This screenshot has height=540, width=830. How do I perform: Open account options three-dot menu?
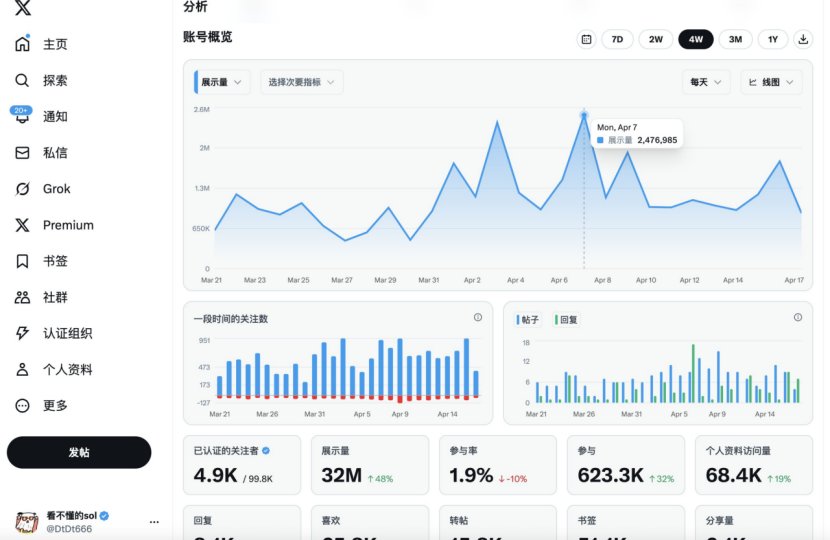(x=154, y=522)
